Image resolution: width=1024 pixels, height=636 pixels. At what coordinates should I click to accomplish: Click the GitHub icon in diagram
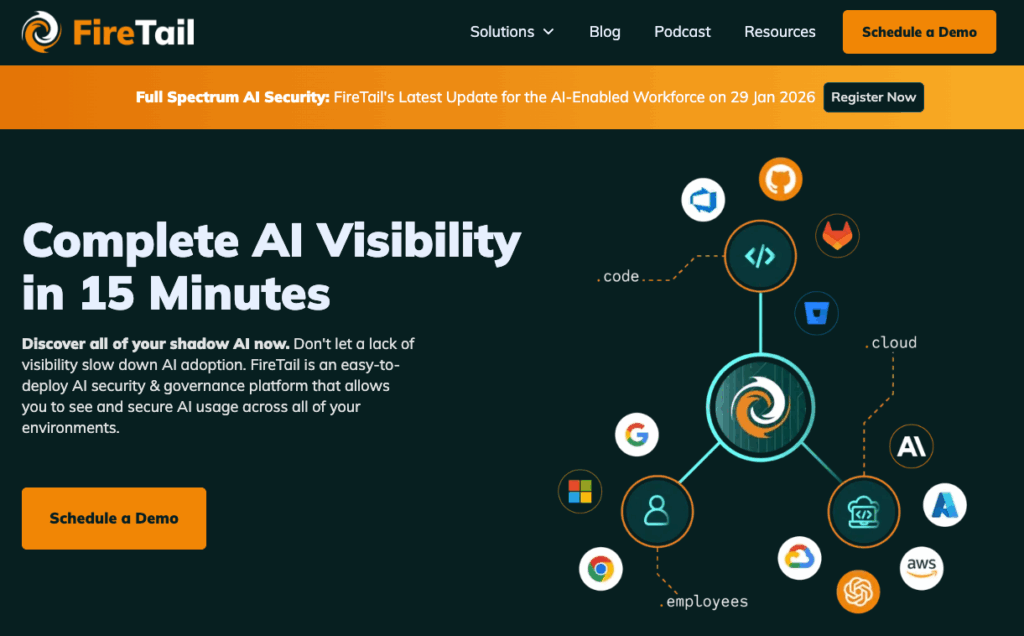pyautogui.click(x=780, y=180)
